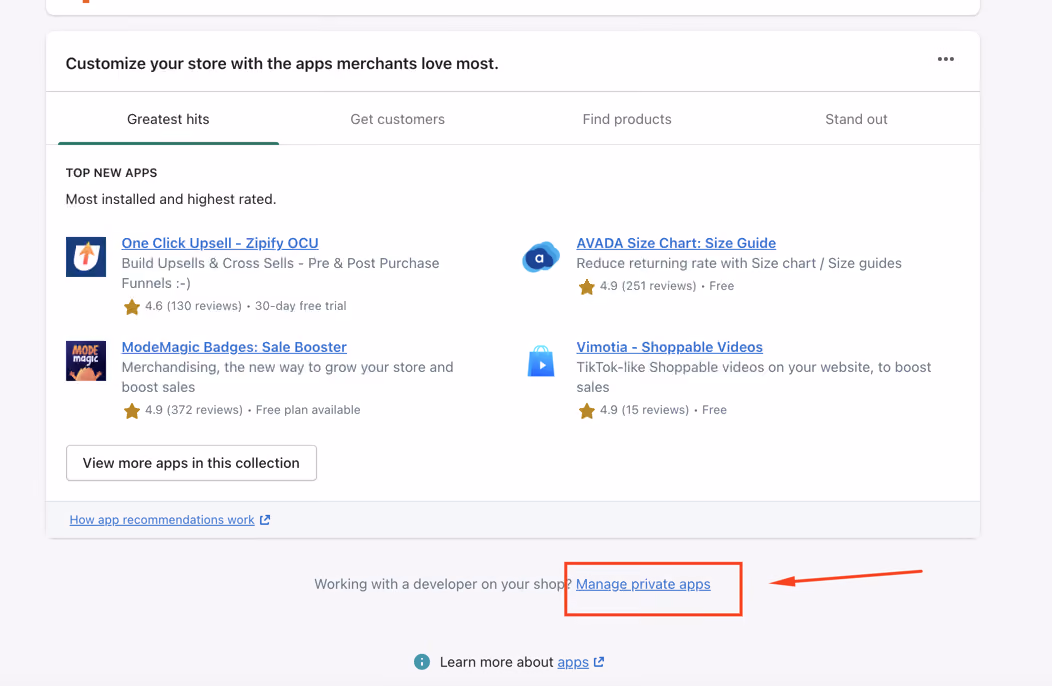
Task: Click the Customize your store heading
Action: point(282,64)
